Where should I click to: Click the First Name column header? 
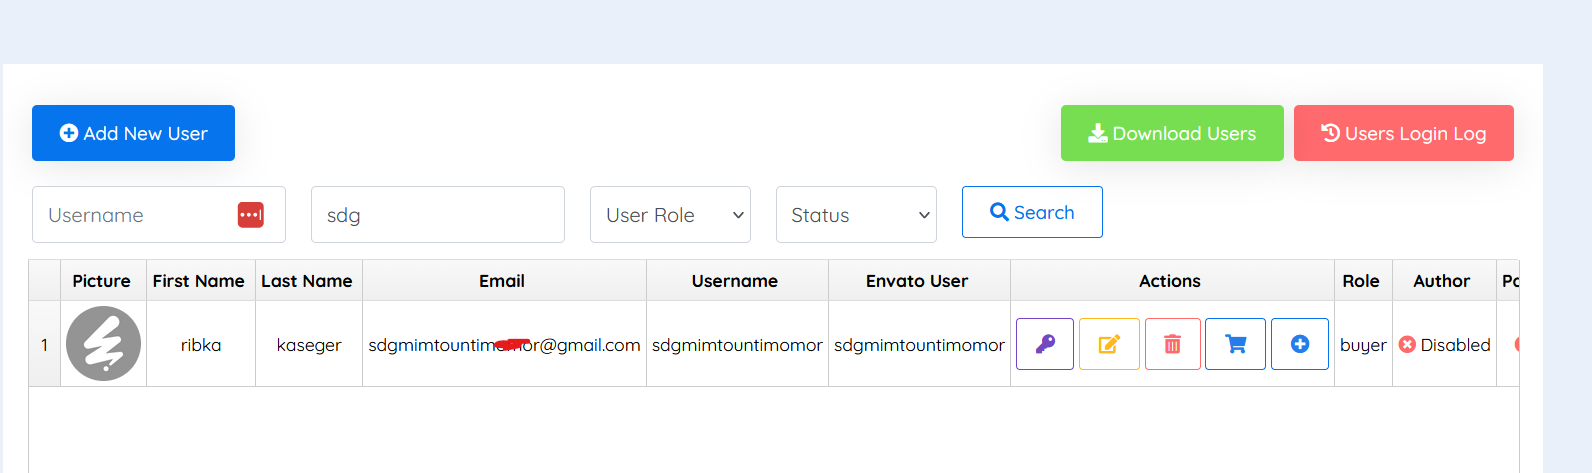pos(199,281)
